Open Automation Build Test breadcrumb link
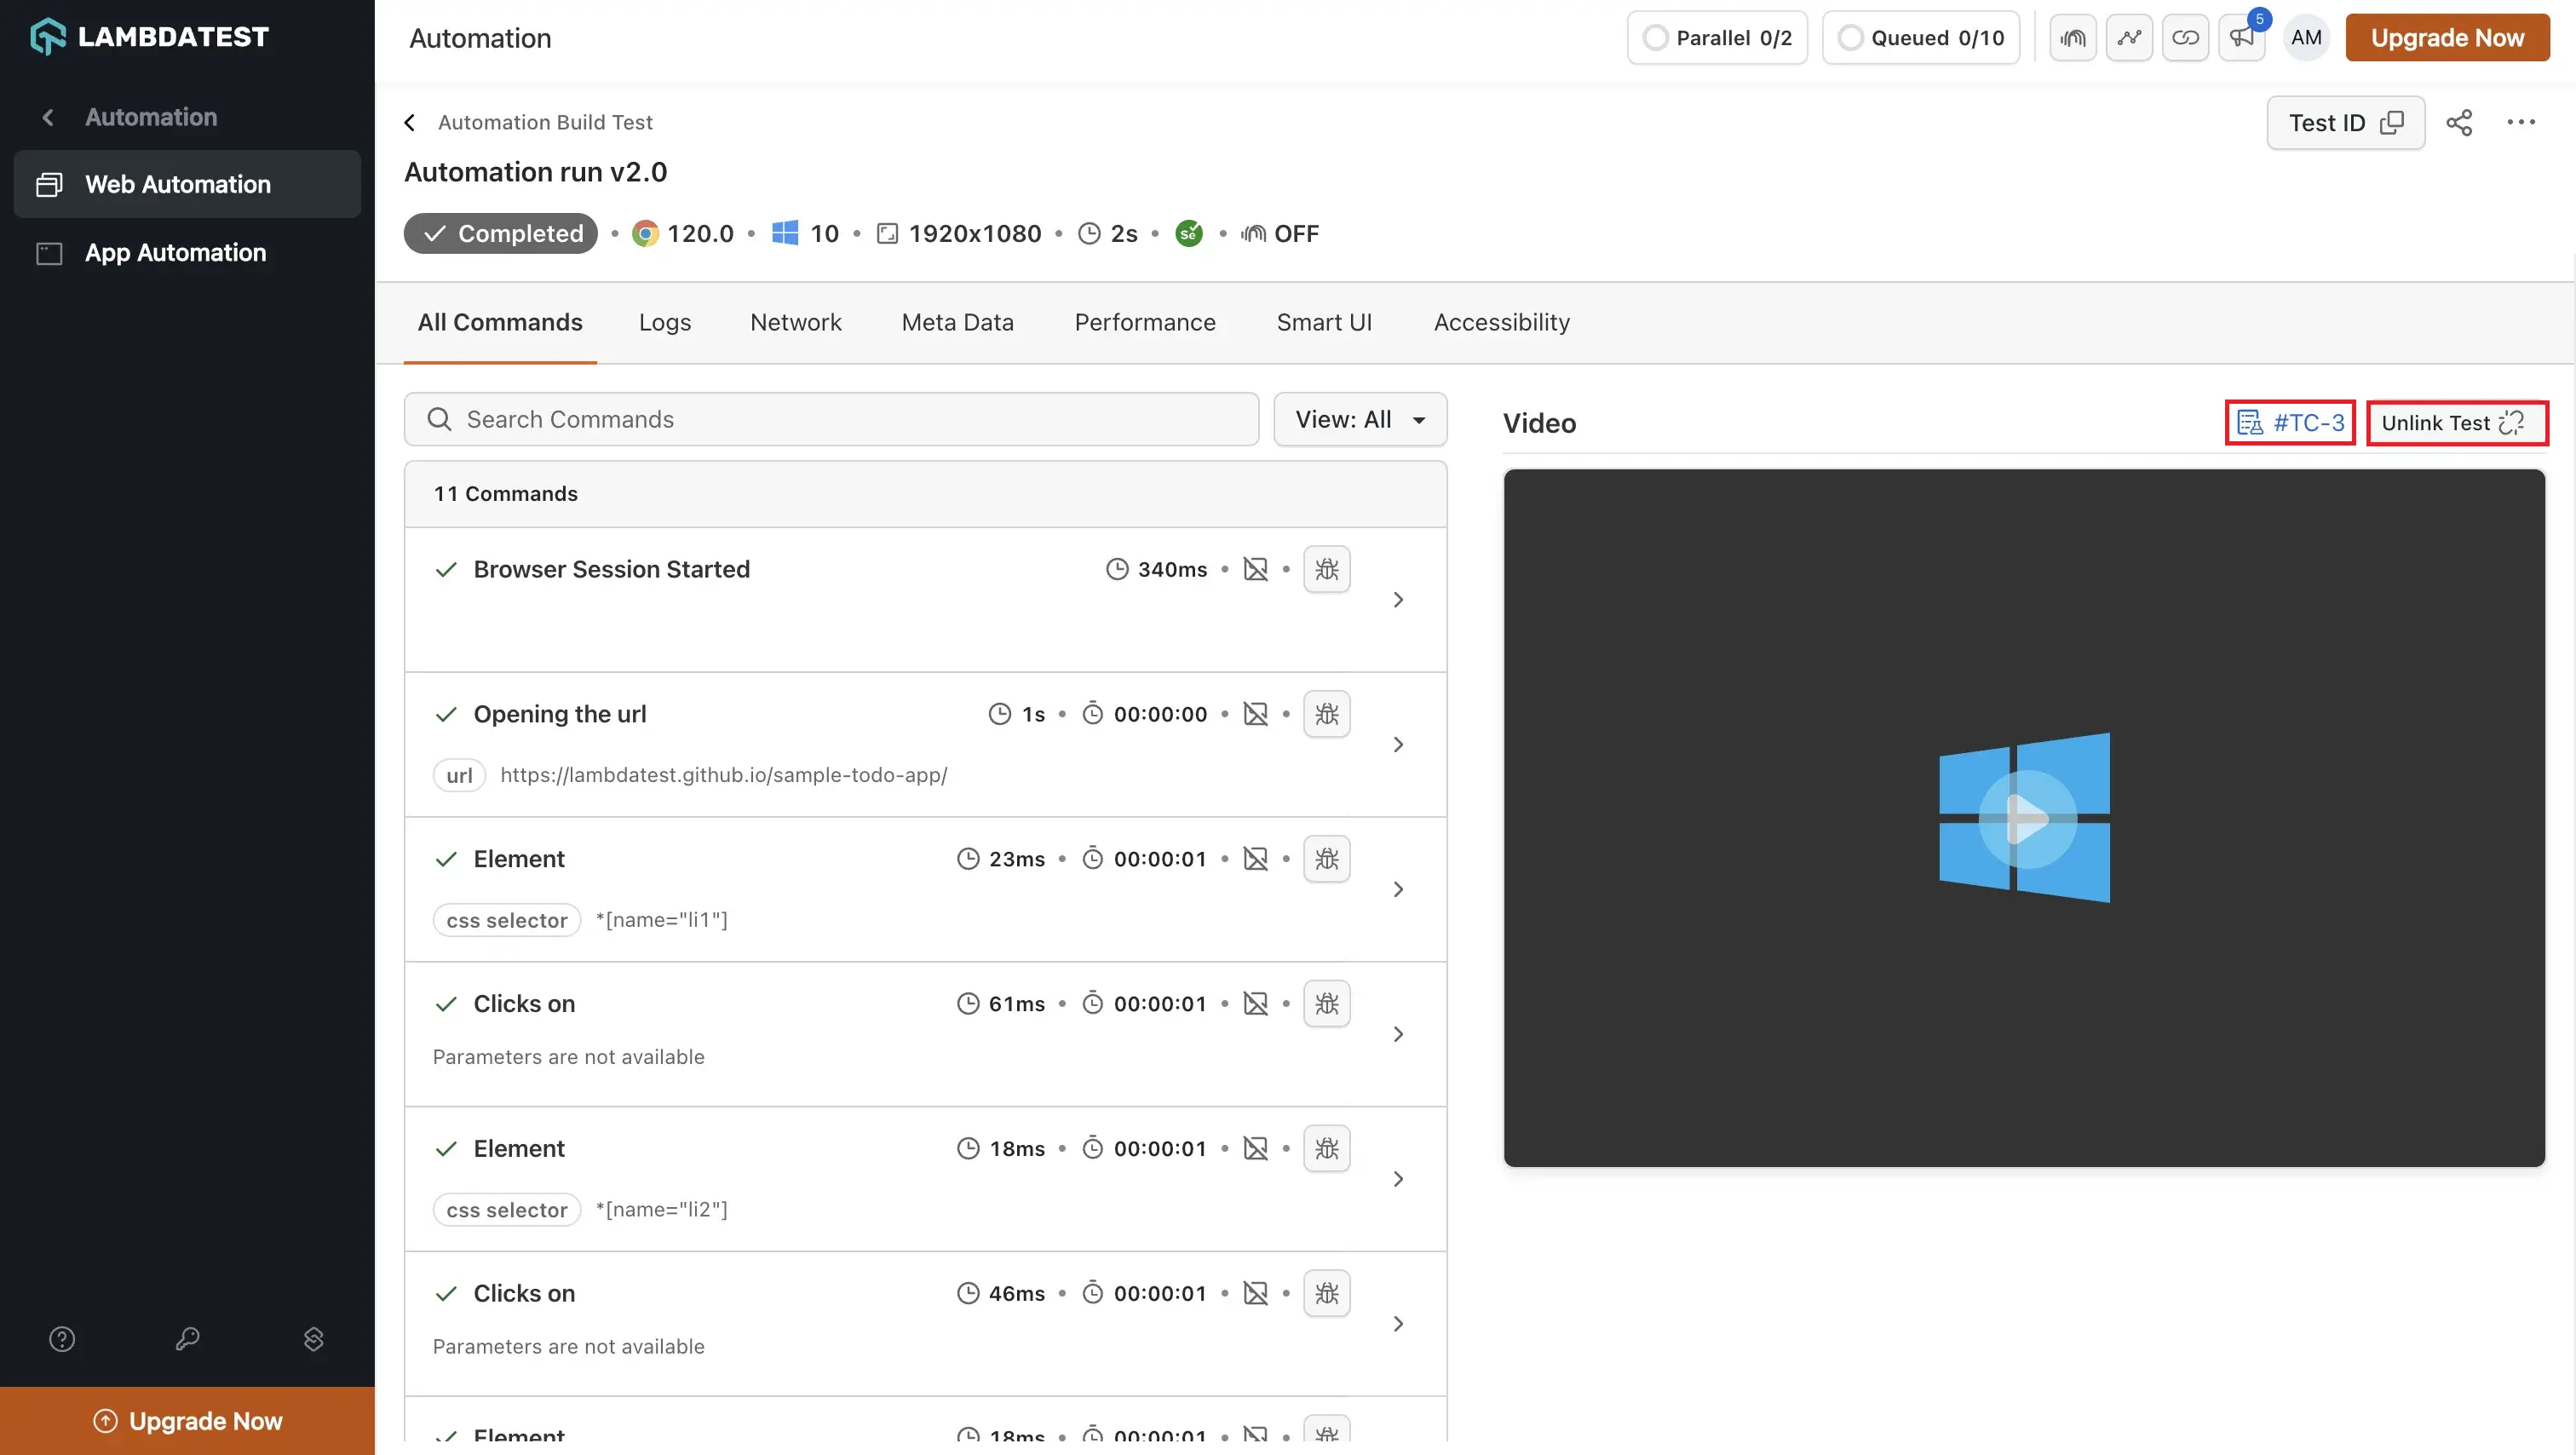This screenshot has height=1455, width=2576. pos(545,122)
